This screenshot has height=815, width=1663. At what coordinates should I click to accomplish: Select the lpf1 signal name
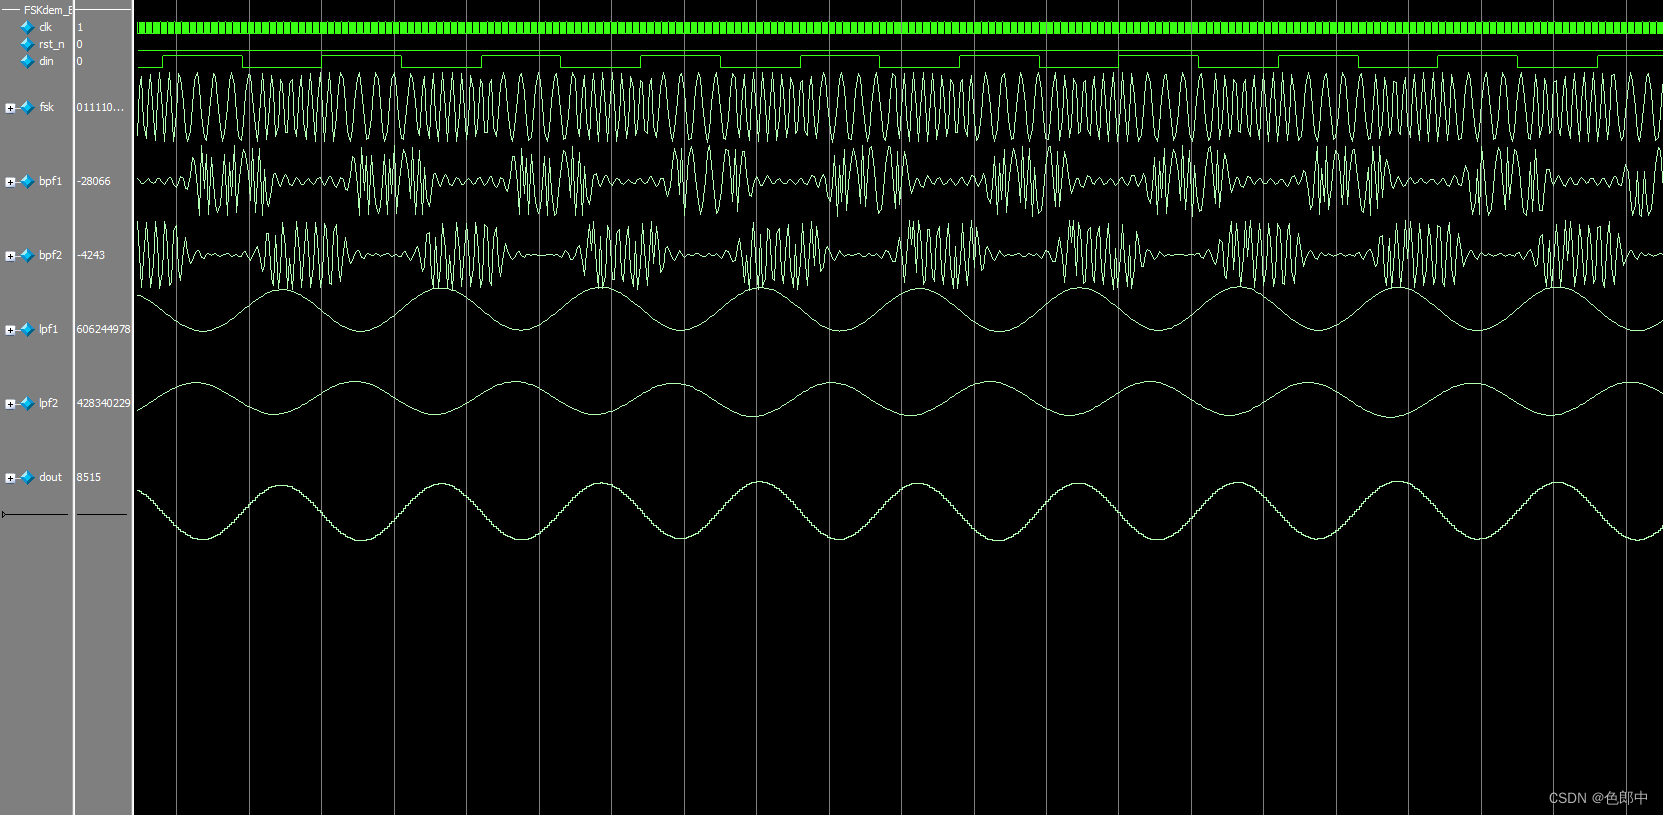pos(48,329)
